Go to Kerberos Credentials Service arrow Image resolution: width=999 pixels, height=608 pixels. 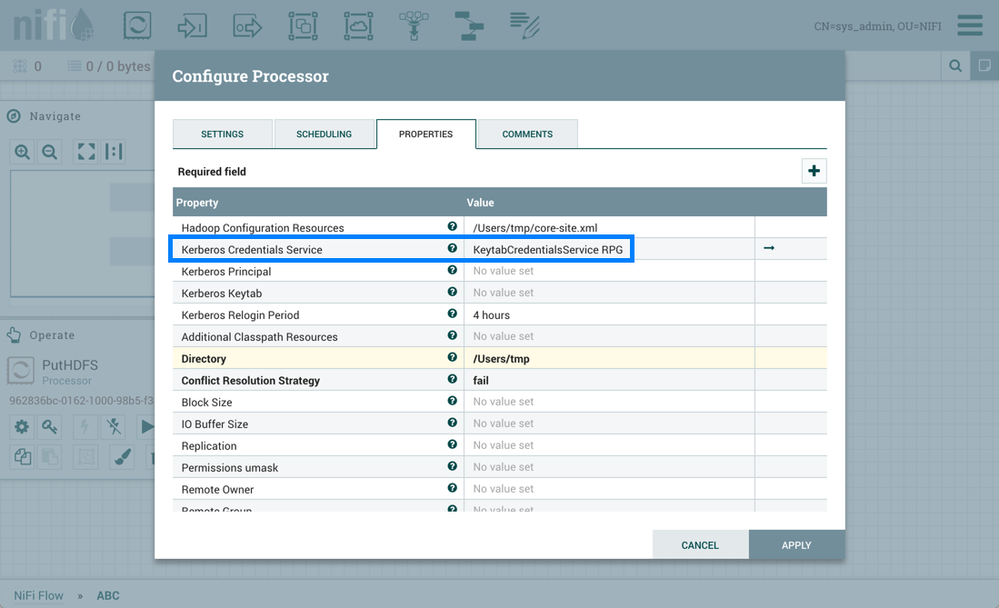(x=768, y=248)
